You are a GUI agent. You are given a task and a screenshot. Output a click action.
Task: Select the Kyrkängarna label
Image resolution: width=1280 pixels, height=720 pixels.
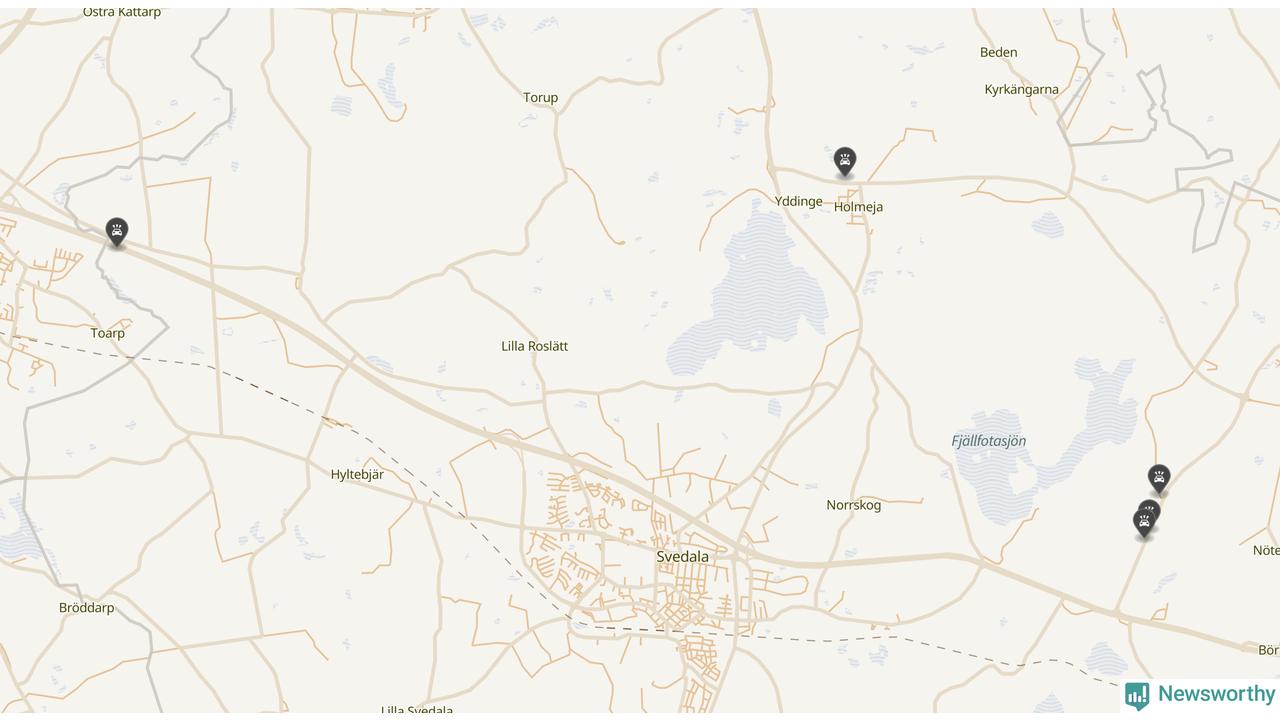pyautogui.click(x=1021, y=90)
